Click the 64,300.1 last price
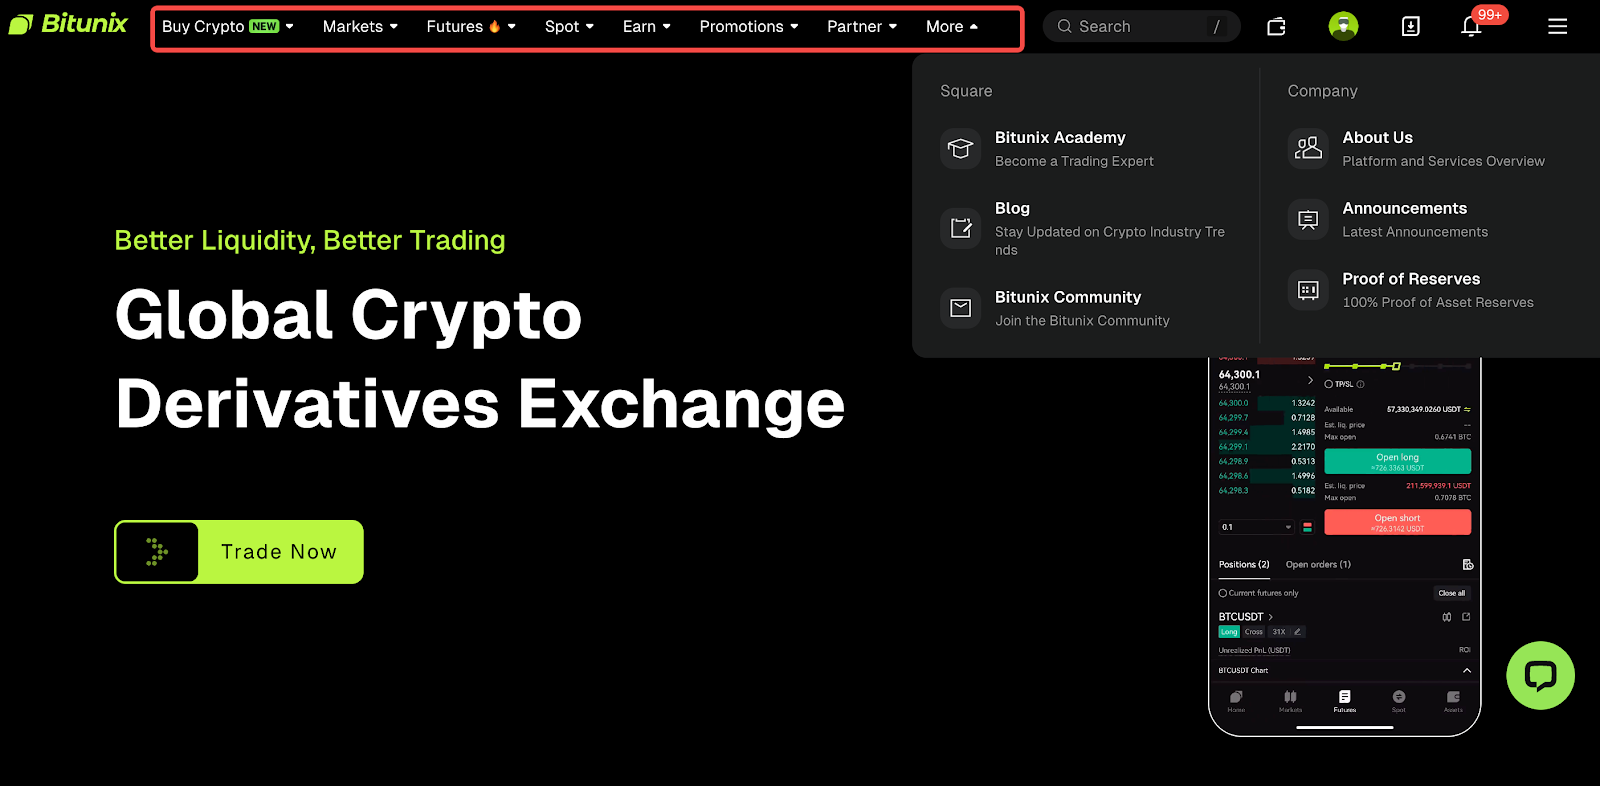The height and width of the screenshot is (786, 1600). click(1239, 375)
